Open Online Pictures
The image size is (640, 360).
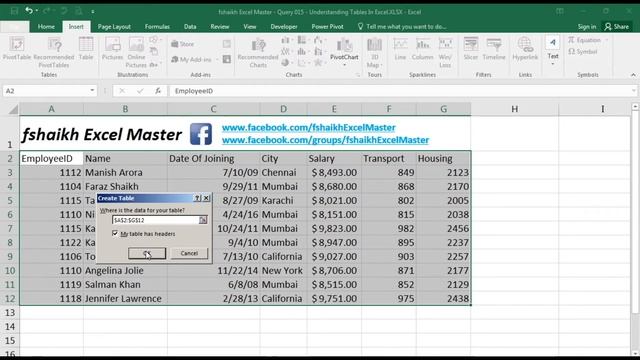pyautogui.click(x=136, y=52)
